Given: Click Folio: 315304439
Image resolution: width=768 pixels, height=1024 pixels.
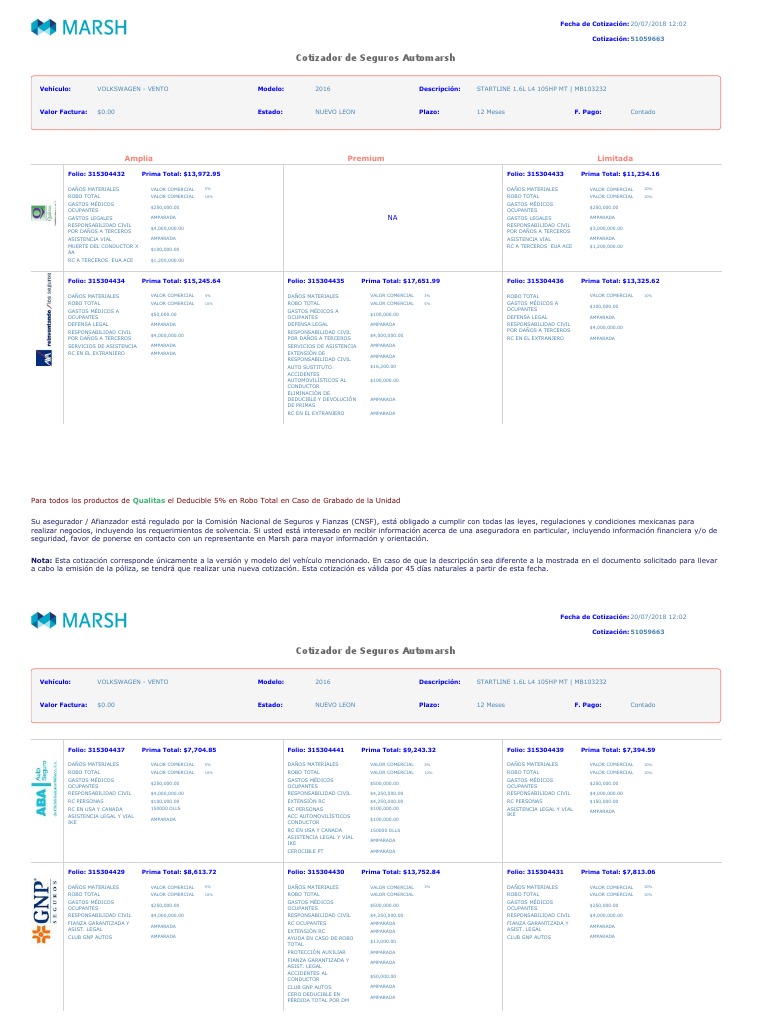Looking at the screenshot, I should point(536,750).
